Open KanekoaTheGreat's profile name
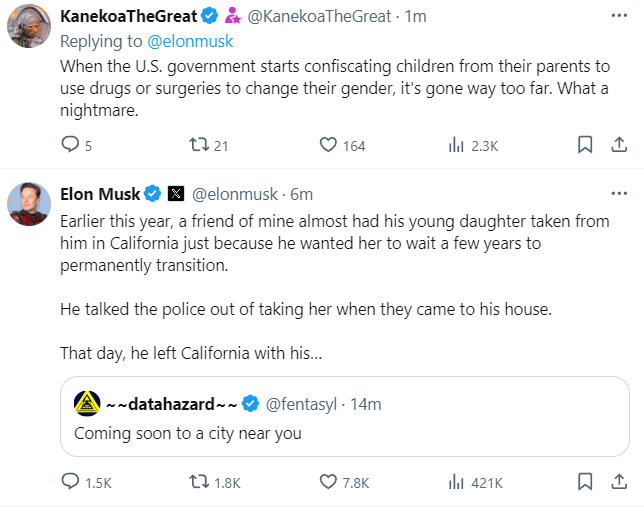The height and width of the screenshot is (507, 644). click(x=127, y=17)
